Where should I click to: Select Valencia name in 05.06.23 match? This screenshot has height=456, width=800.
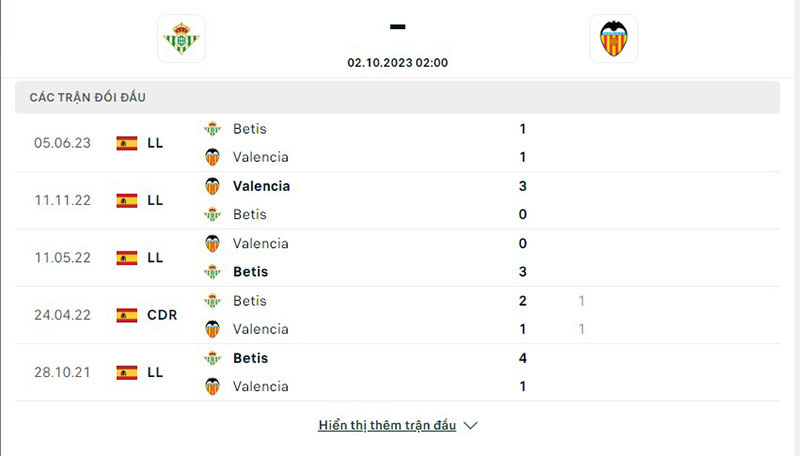pos(260,157)
